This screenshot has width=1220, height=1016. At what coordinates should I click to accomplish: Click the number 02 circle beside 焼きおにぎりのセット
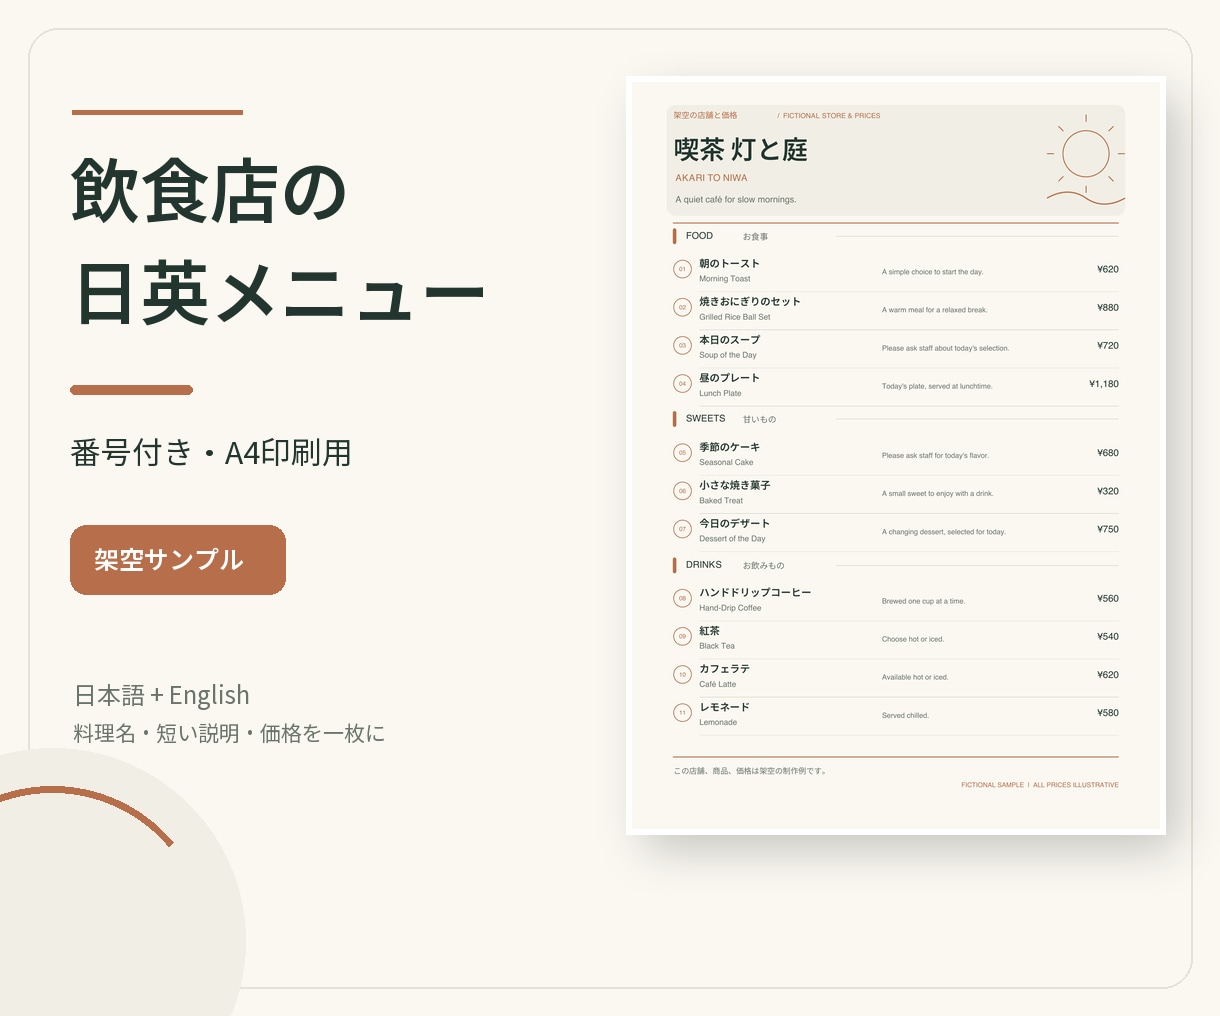point(683,308)
